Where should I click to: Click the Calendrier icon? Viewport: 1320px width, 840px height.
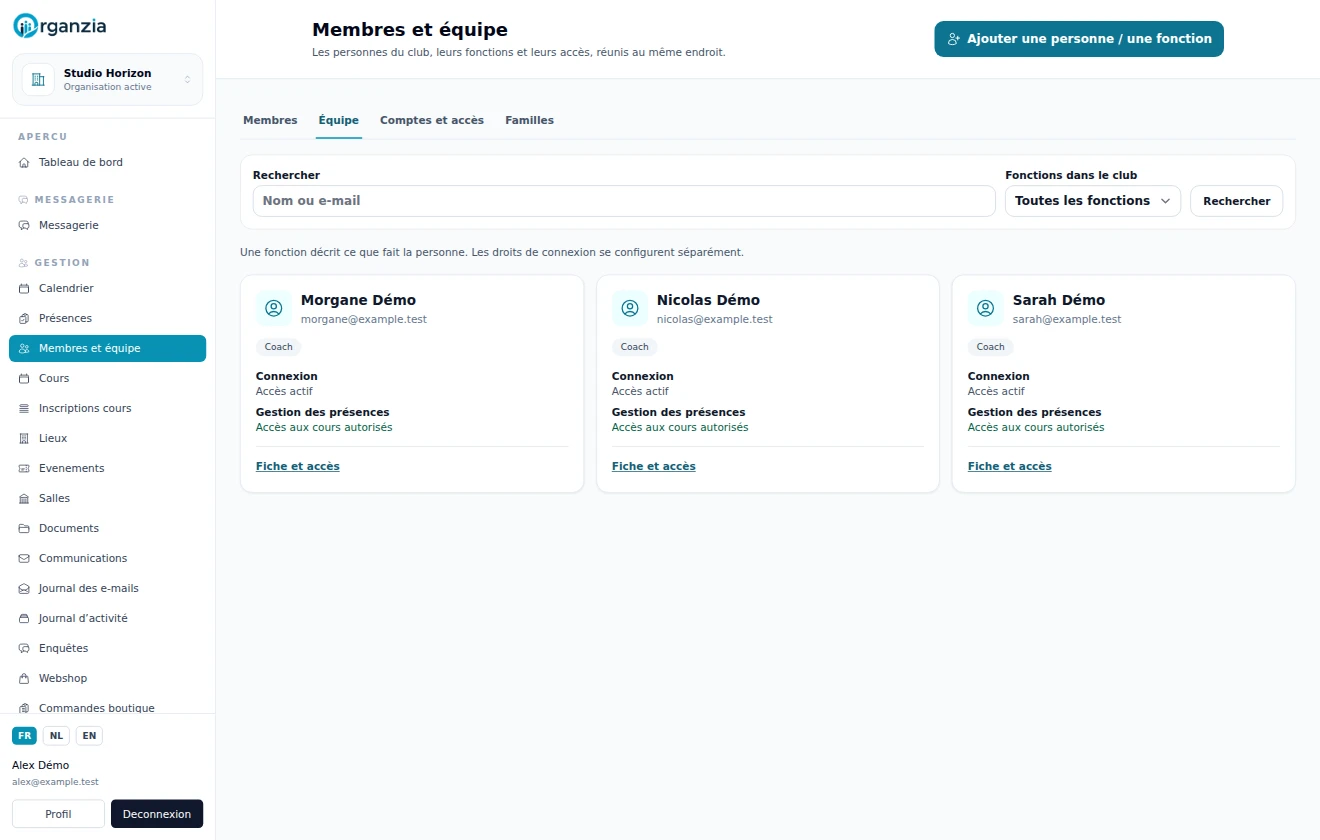(24, 288)
